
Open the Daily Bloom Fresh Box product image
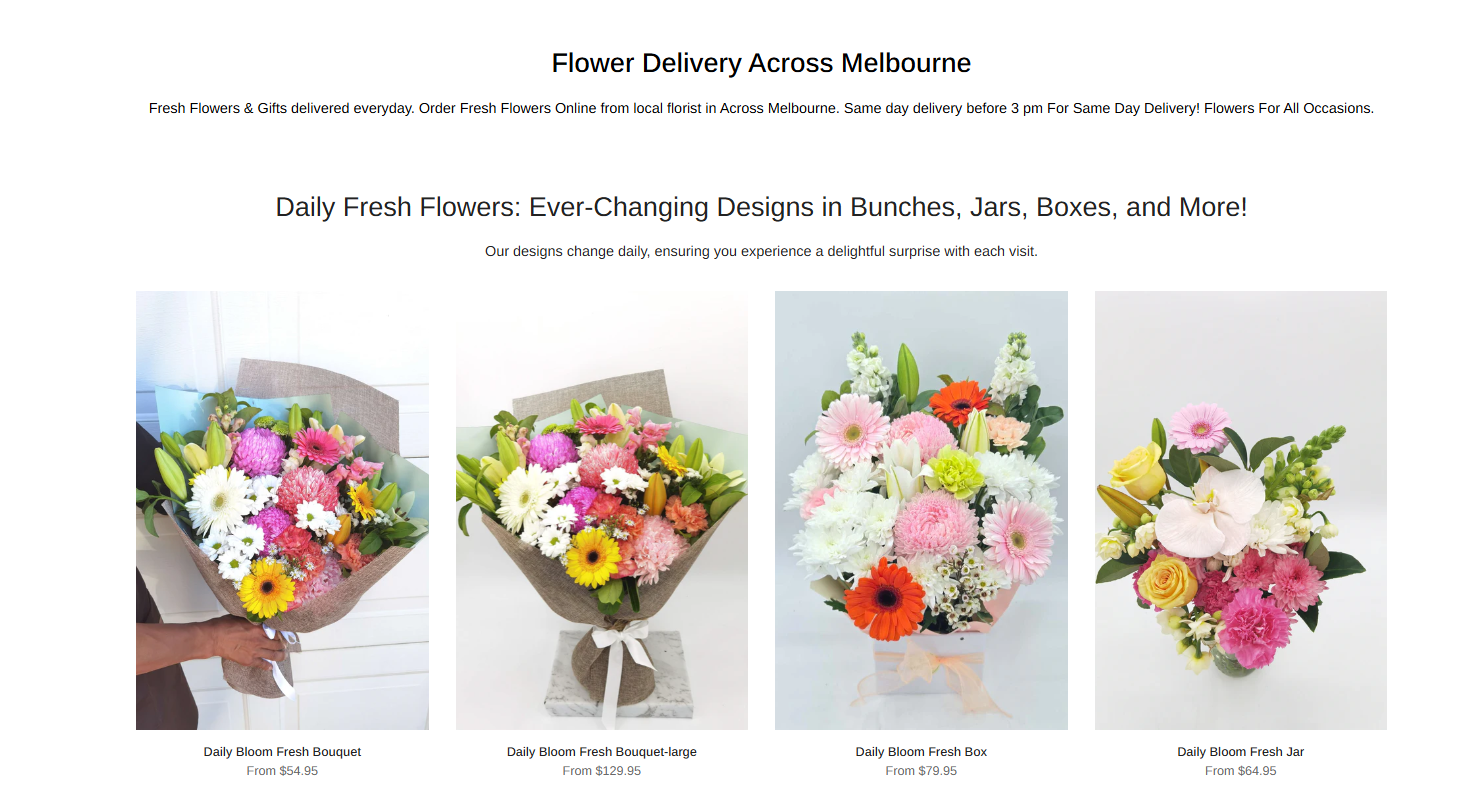[921, 510]
